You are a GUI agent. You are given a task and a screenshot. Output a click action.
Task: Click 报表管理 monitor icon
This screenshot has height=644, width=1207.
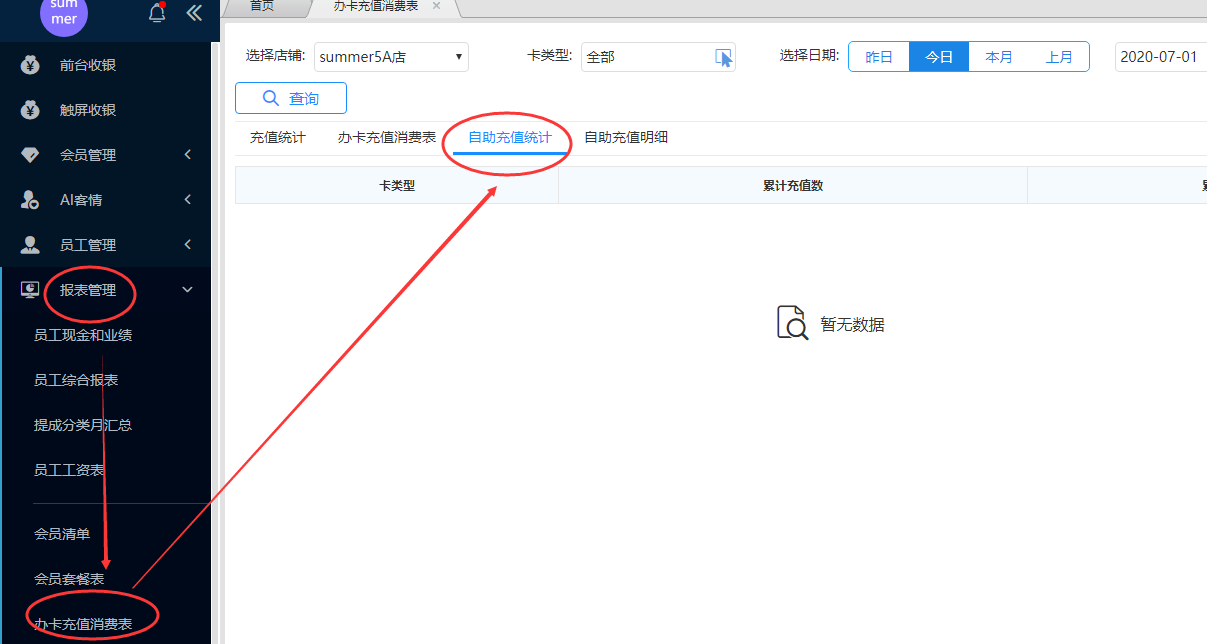30,290
